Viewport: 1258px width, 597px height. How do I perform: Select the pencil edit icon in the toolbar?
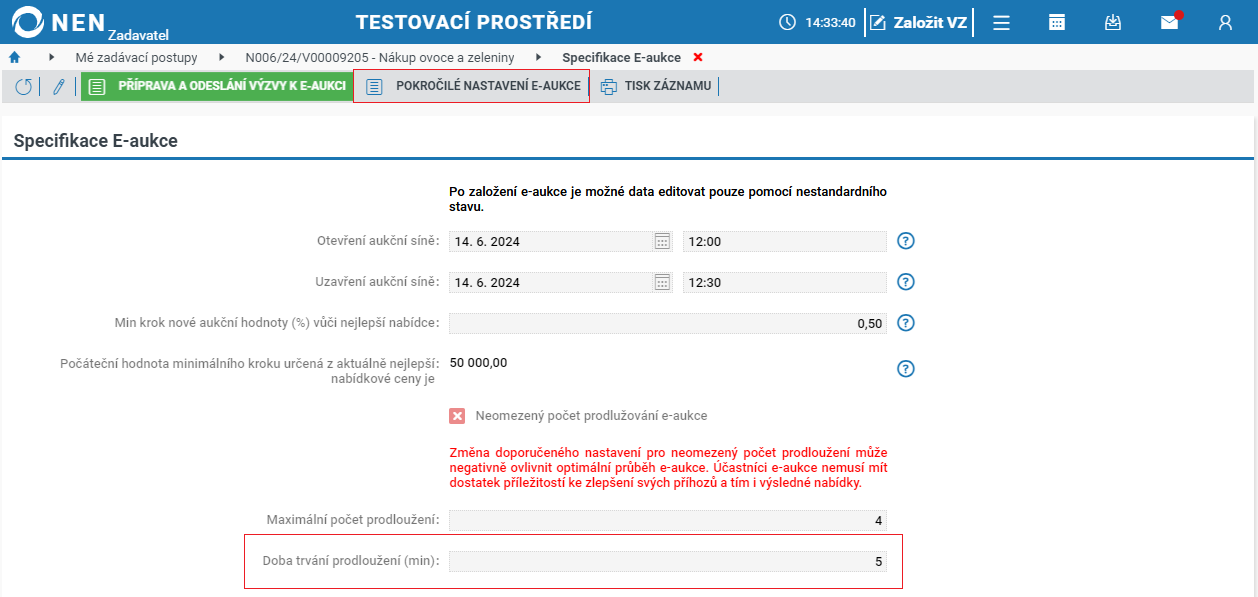(x=58, y=86)
